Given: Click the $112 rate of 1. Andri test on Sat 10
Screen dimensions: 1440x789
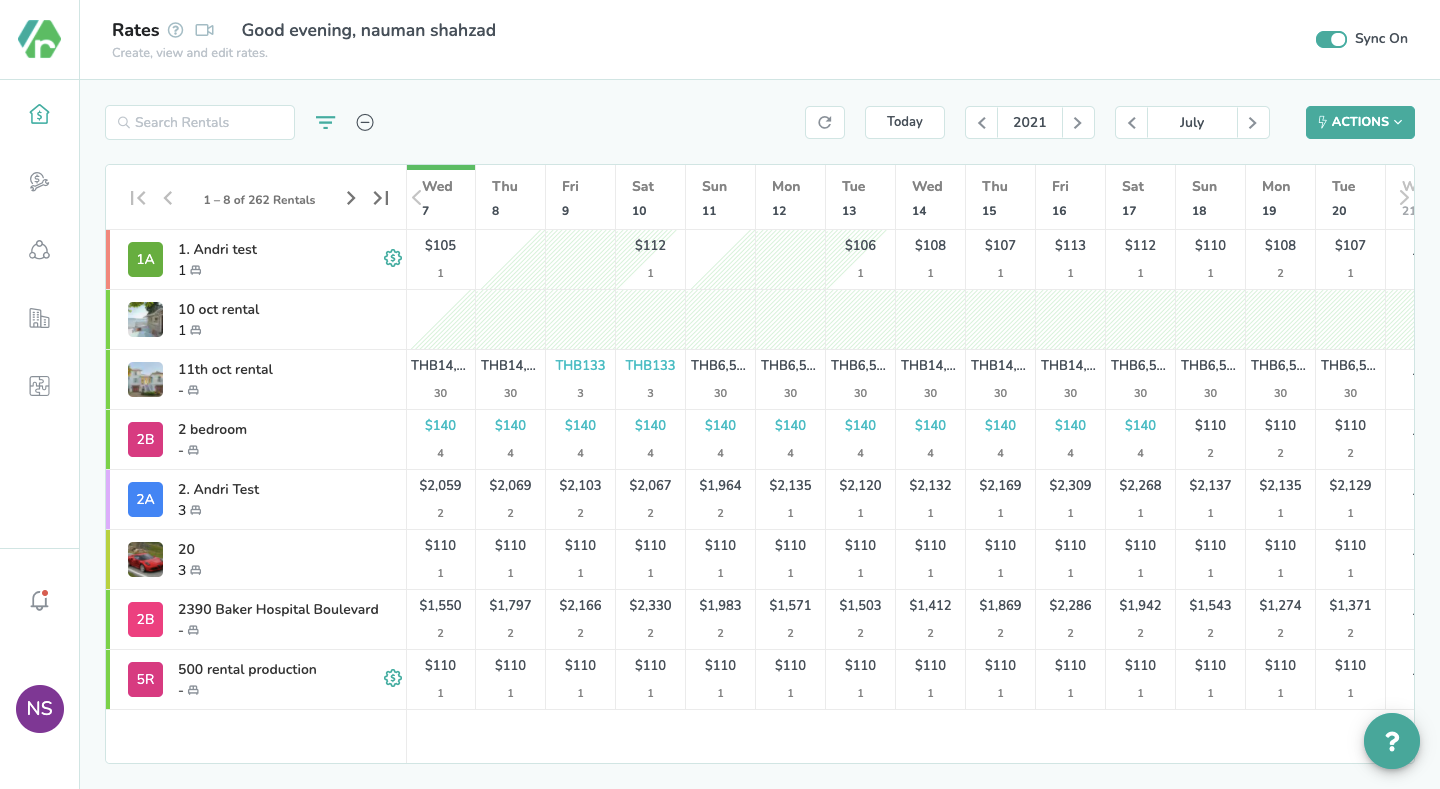Looking at the screenshot, I should tap(650, 245).
